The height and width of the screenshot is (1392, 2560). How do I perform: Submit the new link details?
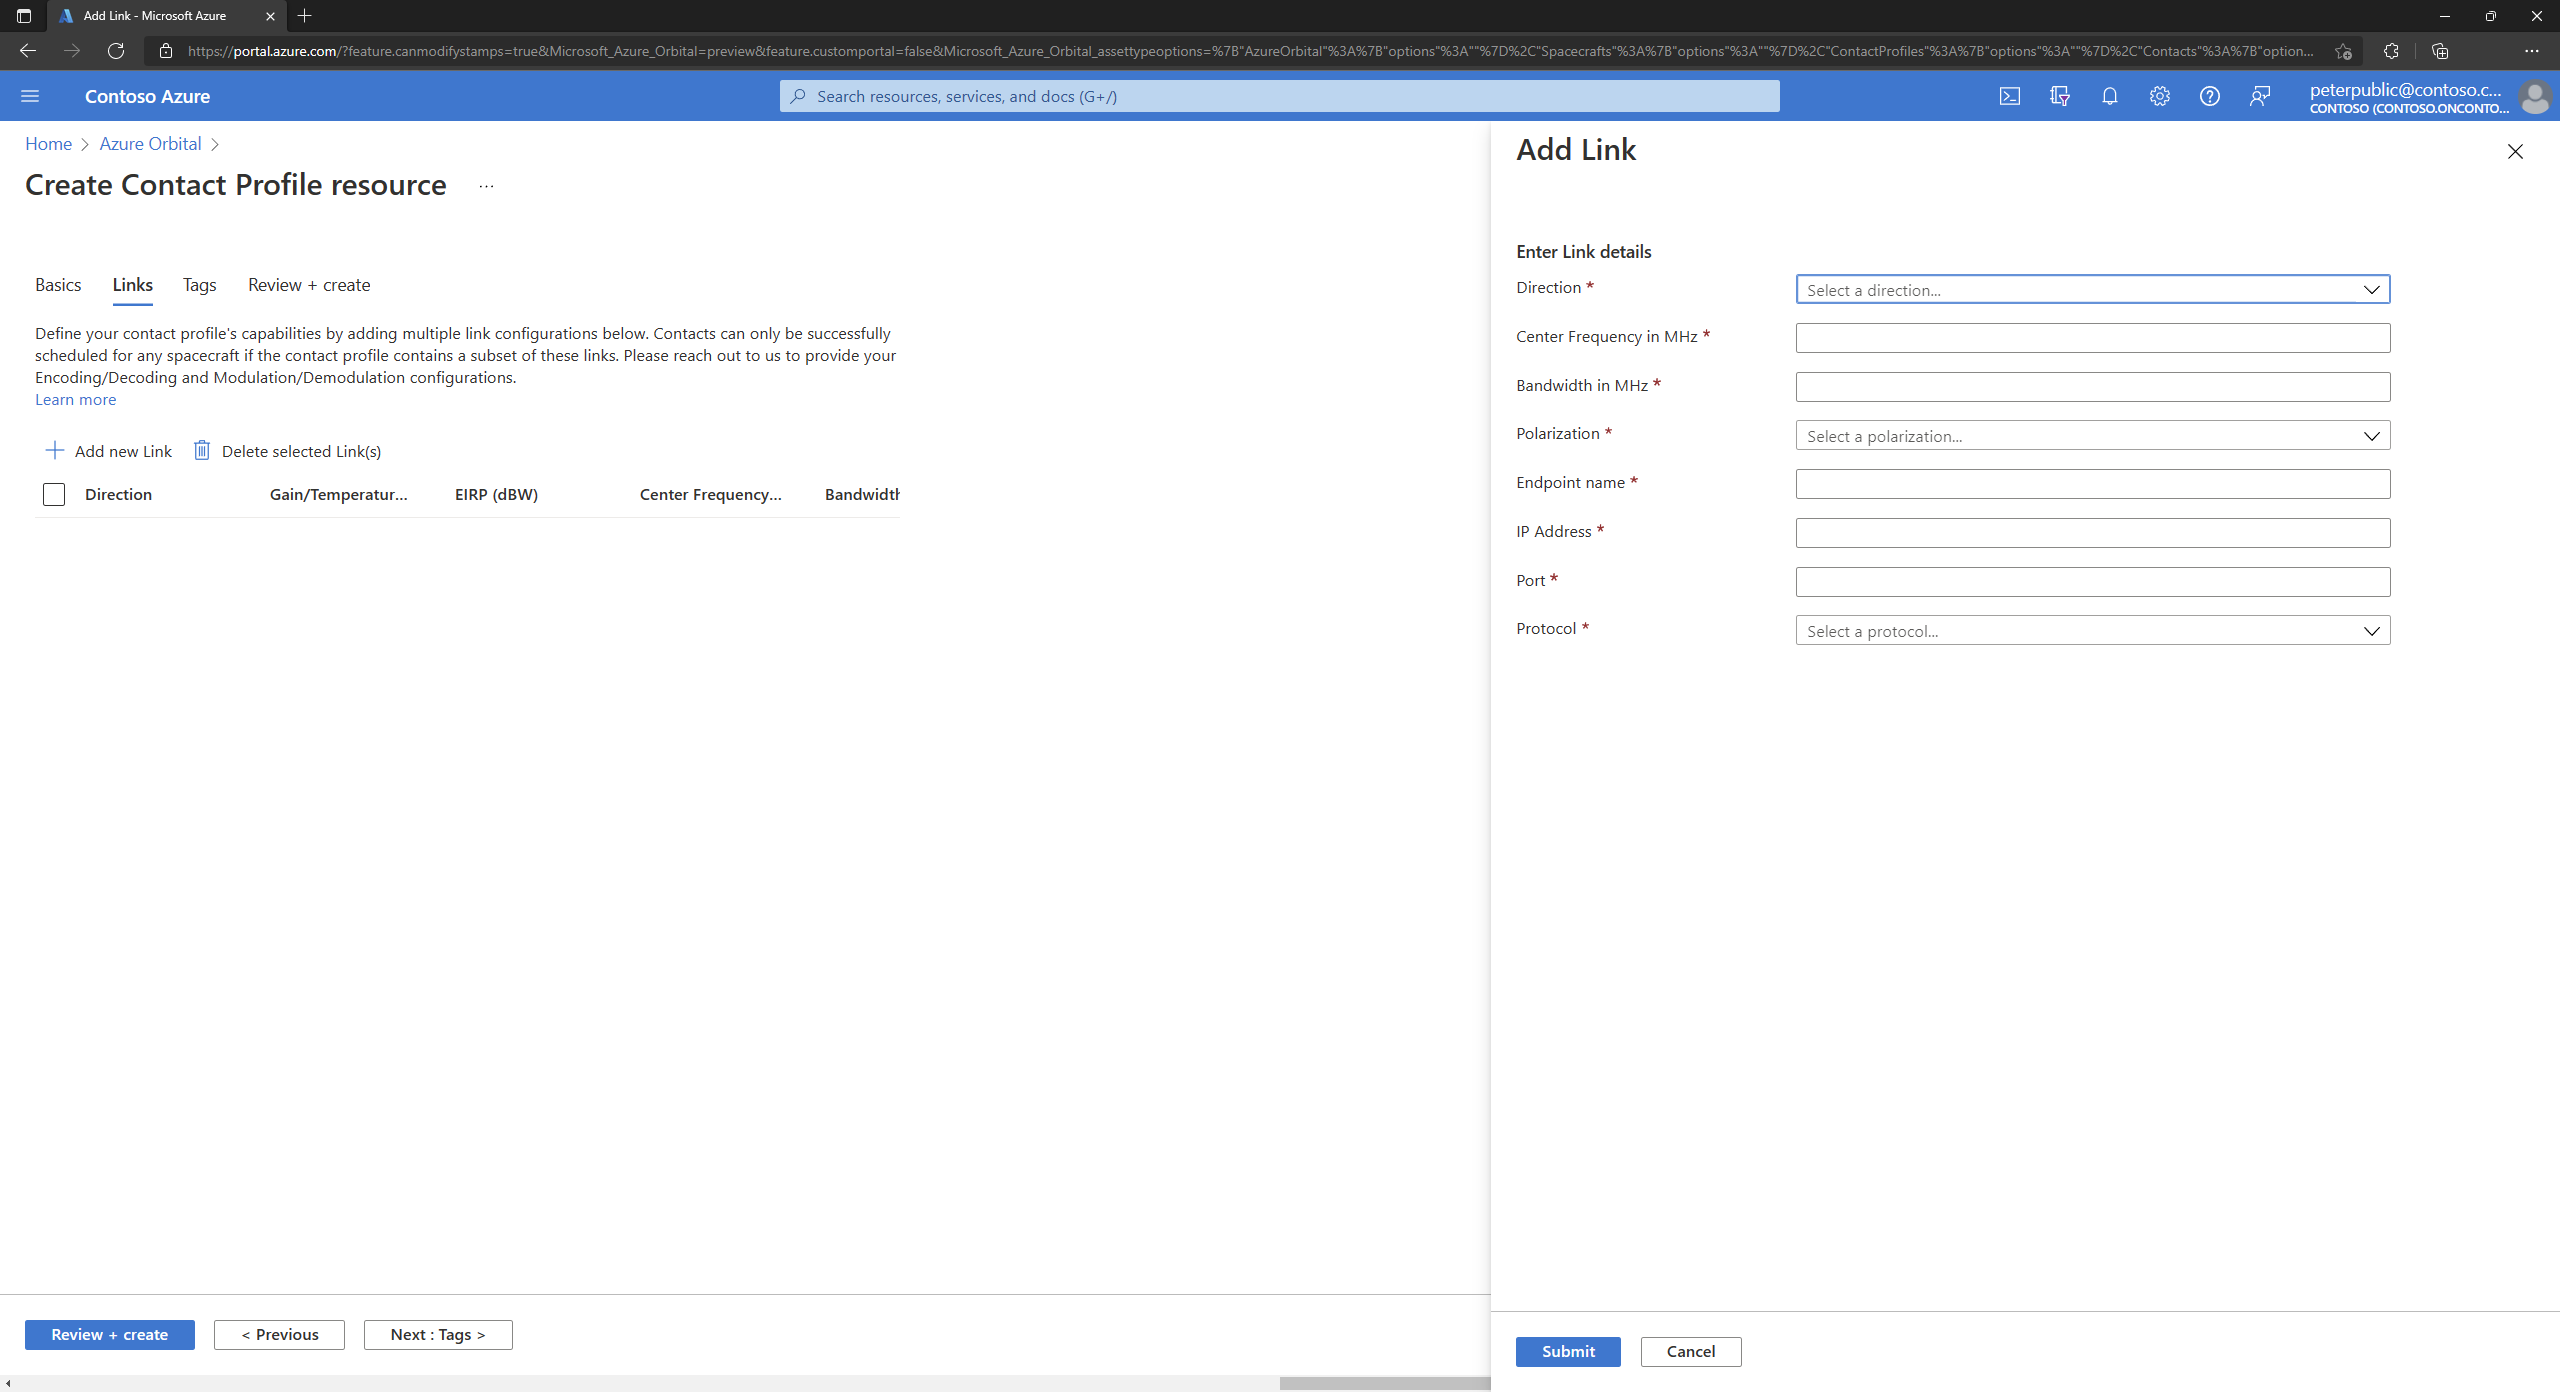point(1568,1351)
